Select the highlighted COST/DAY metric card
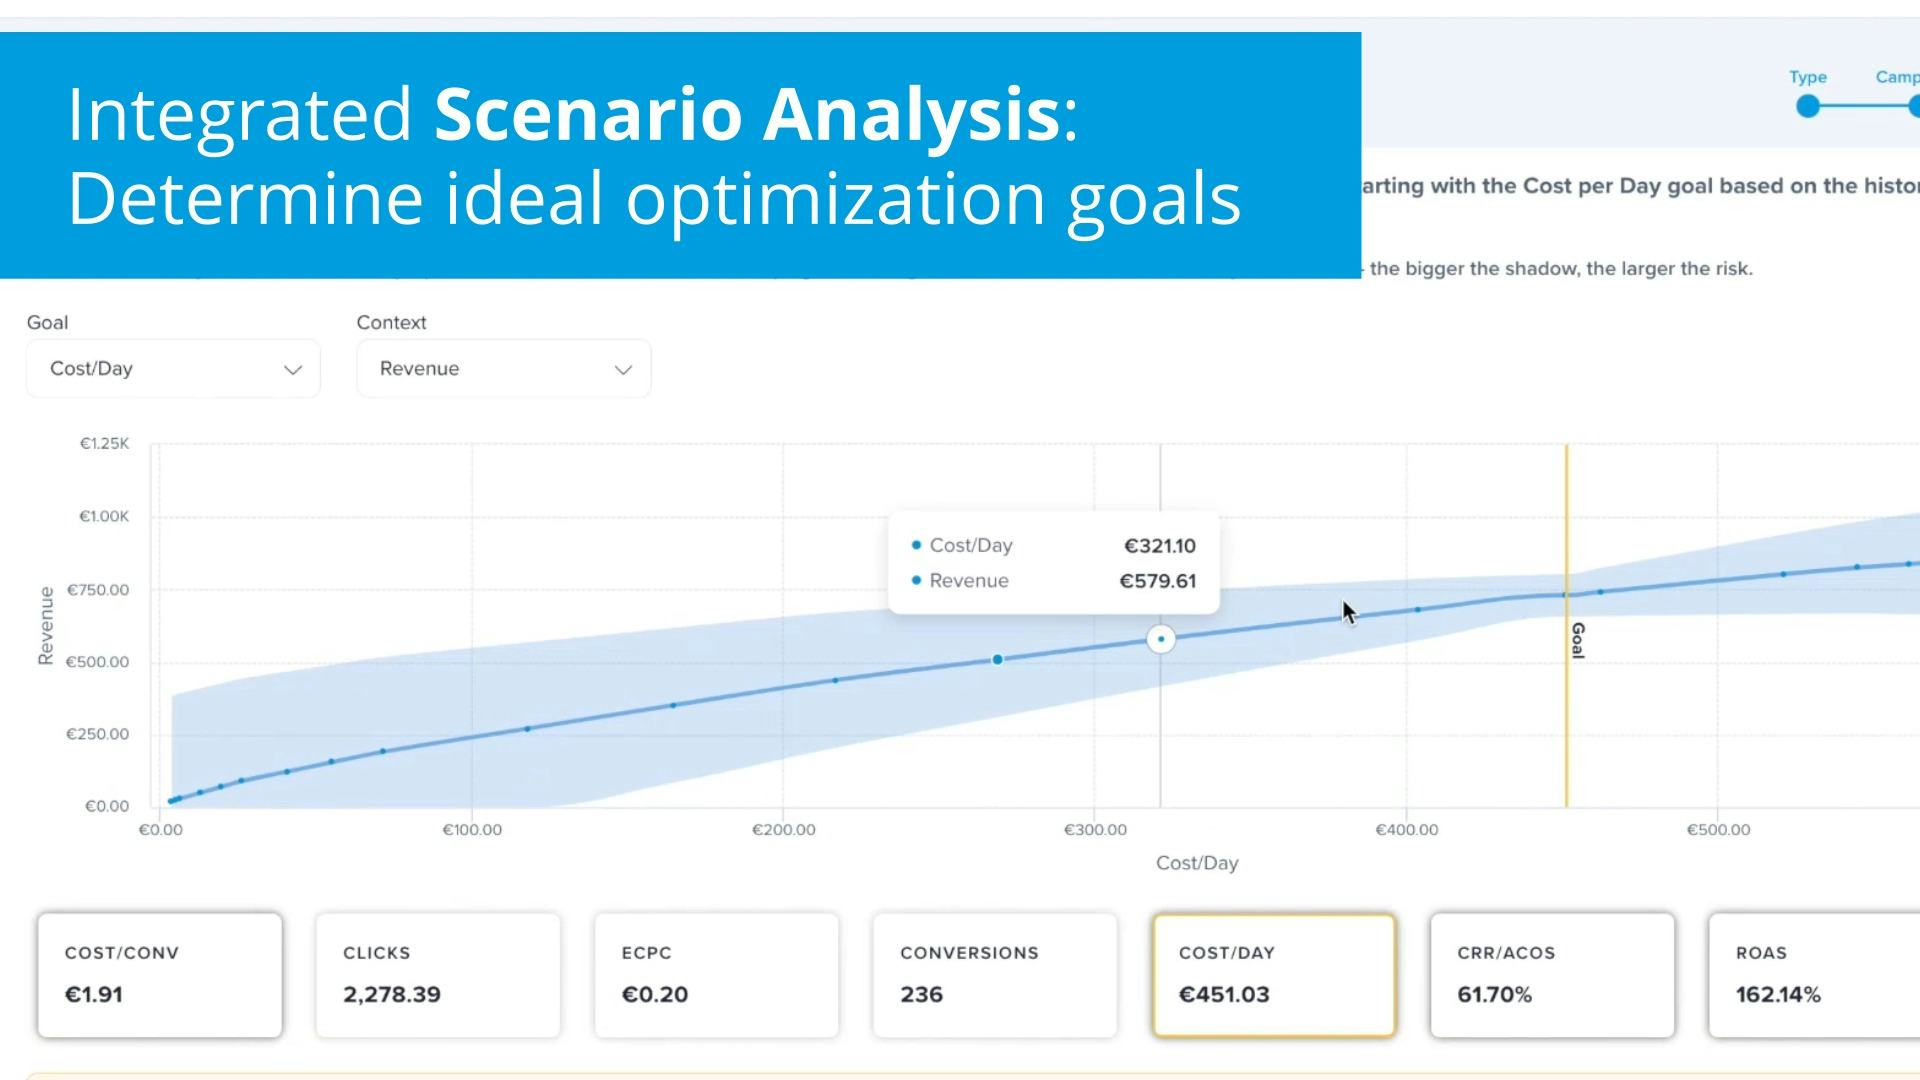 tap(1274, 975)
